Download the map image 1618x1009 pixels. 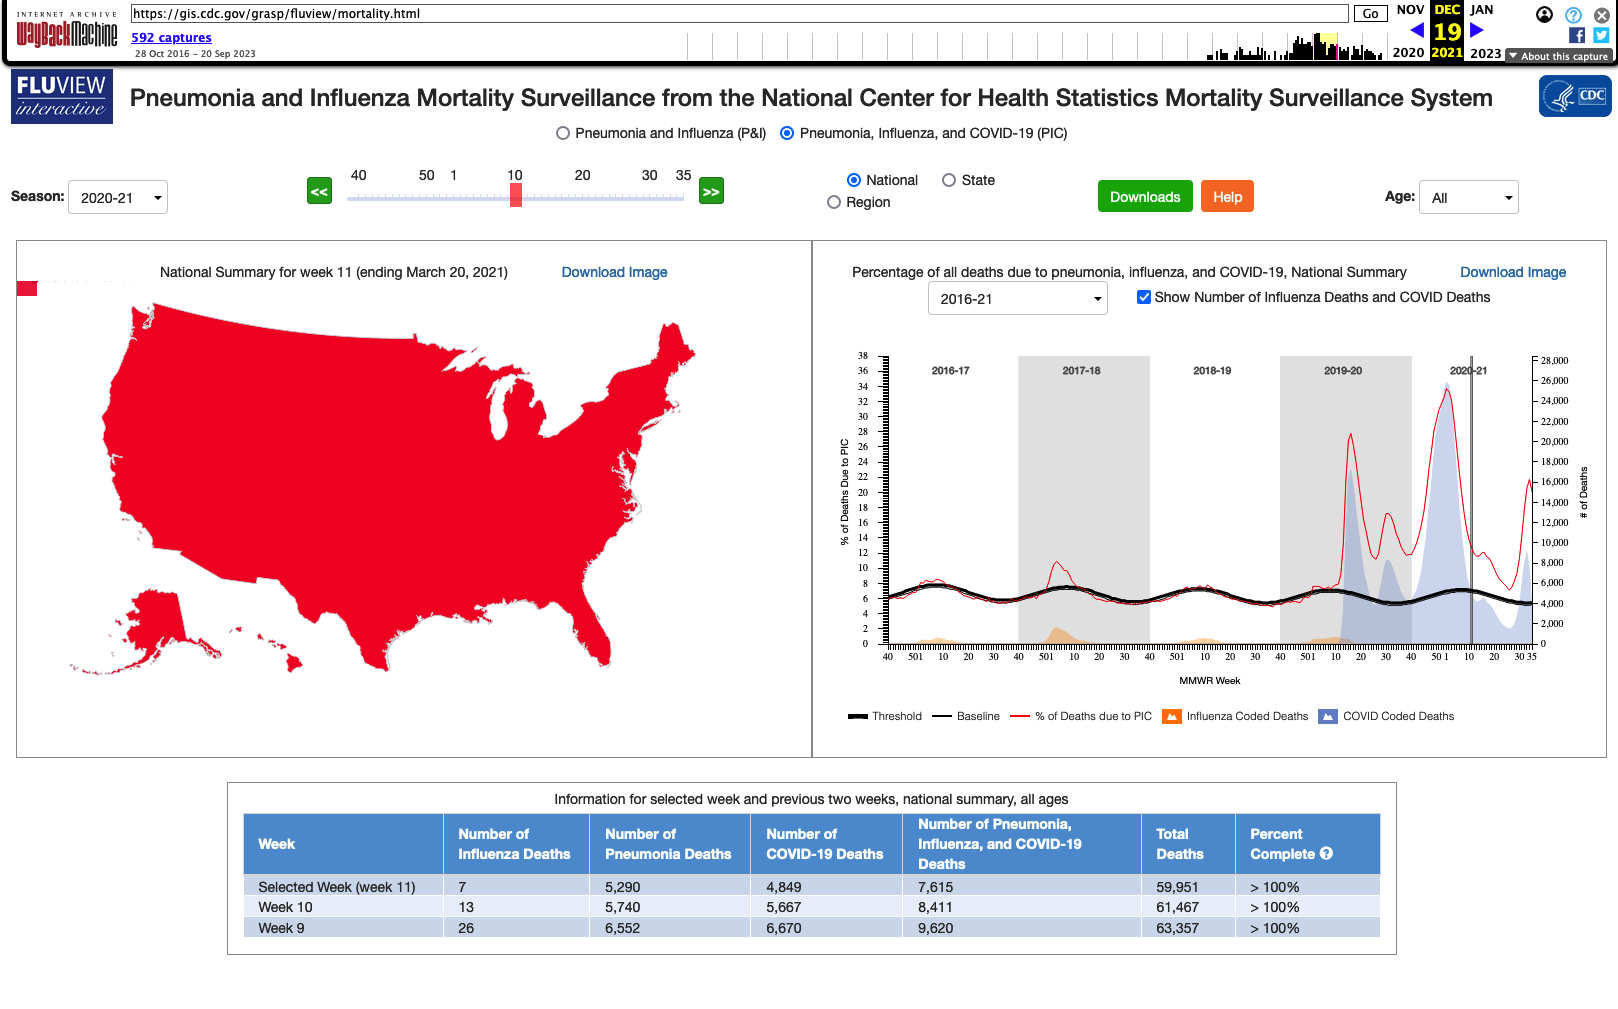point(614,272)
